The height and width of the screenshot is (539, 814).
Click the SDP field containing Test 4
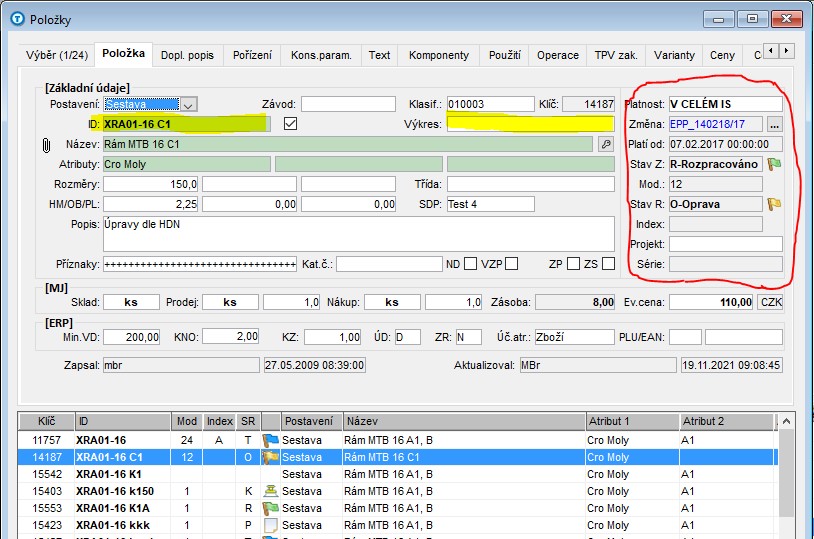coord(491,204)
